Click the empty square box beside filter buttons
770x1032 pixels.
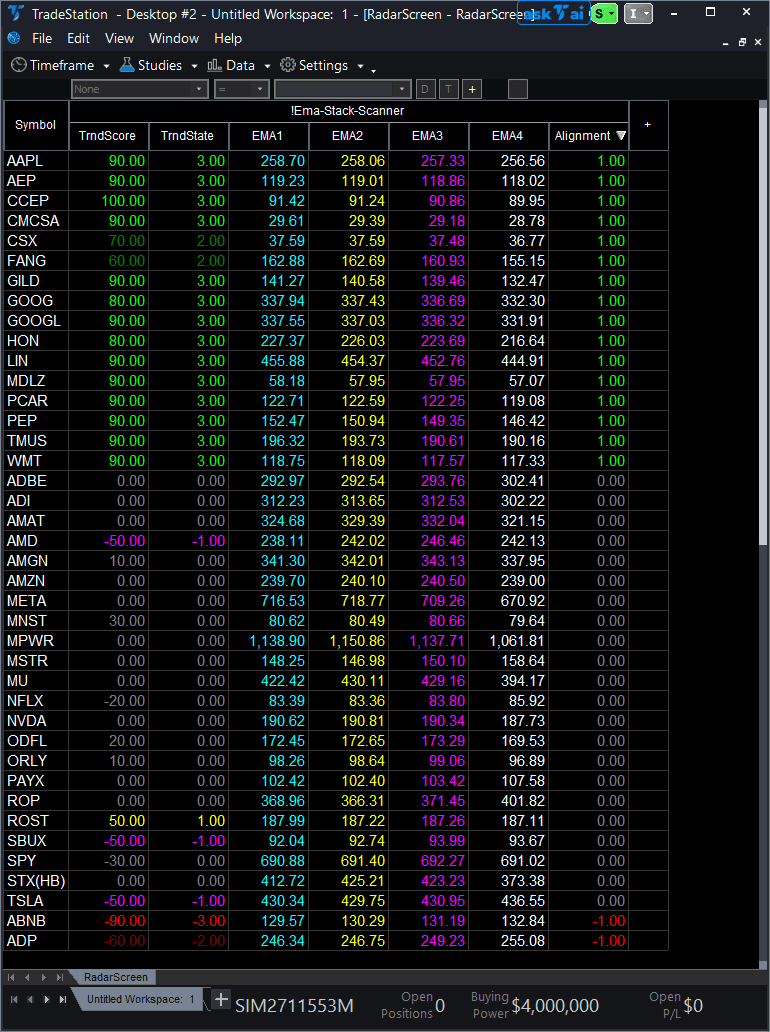pos(518,89)
